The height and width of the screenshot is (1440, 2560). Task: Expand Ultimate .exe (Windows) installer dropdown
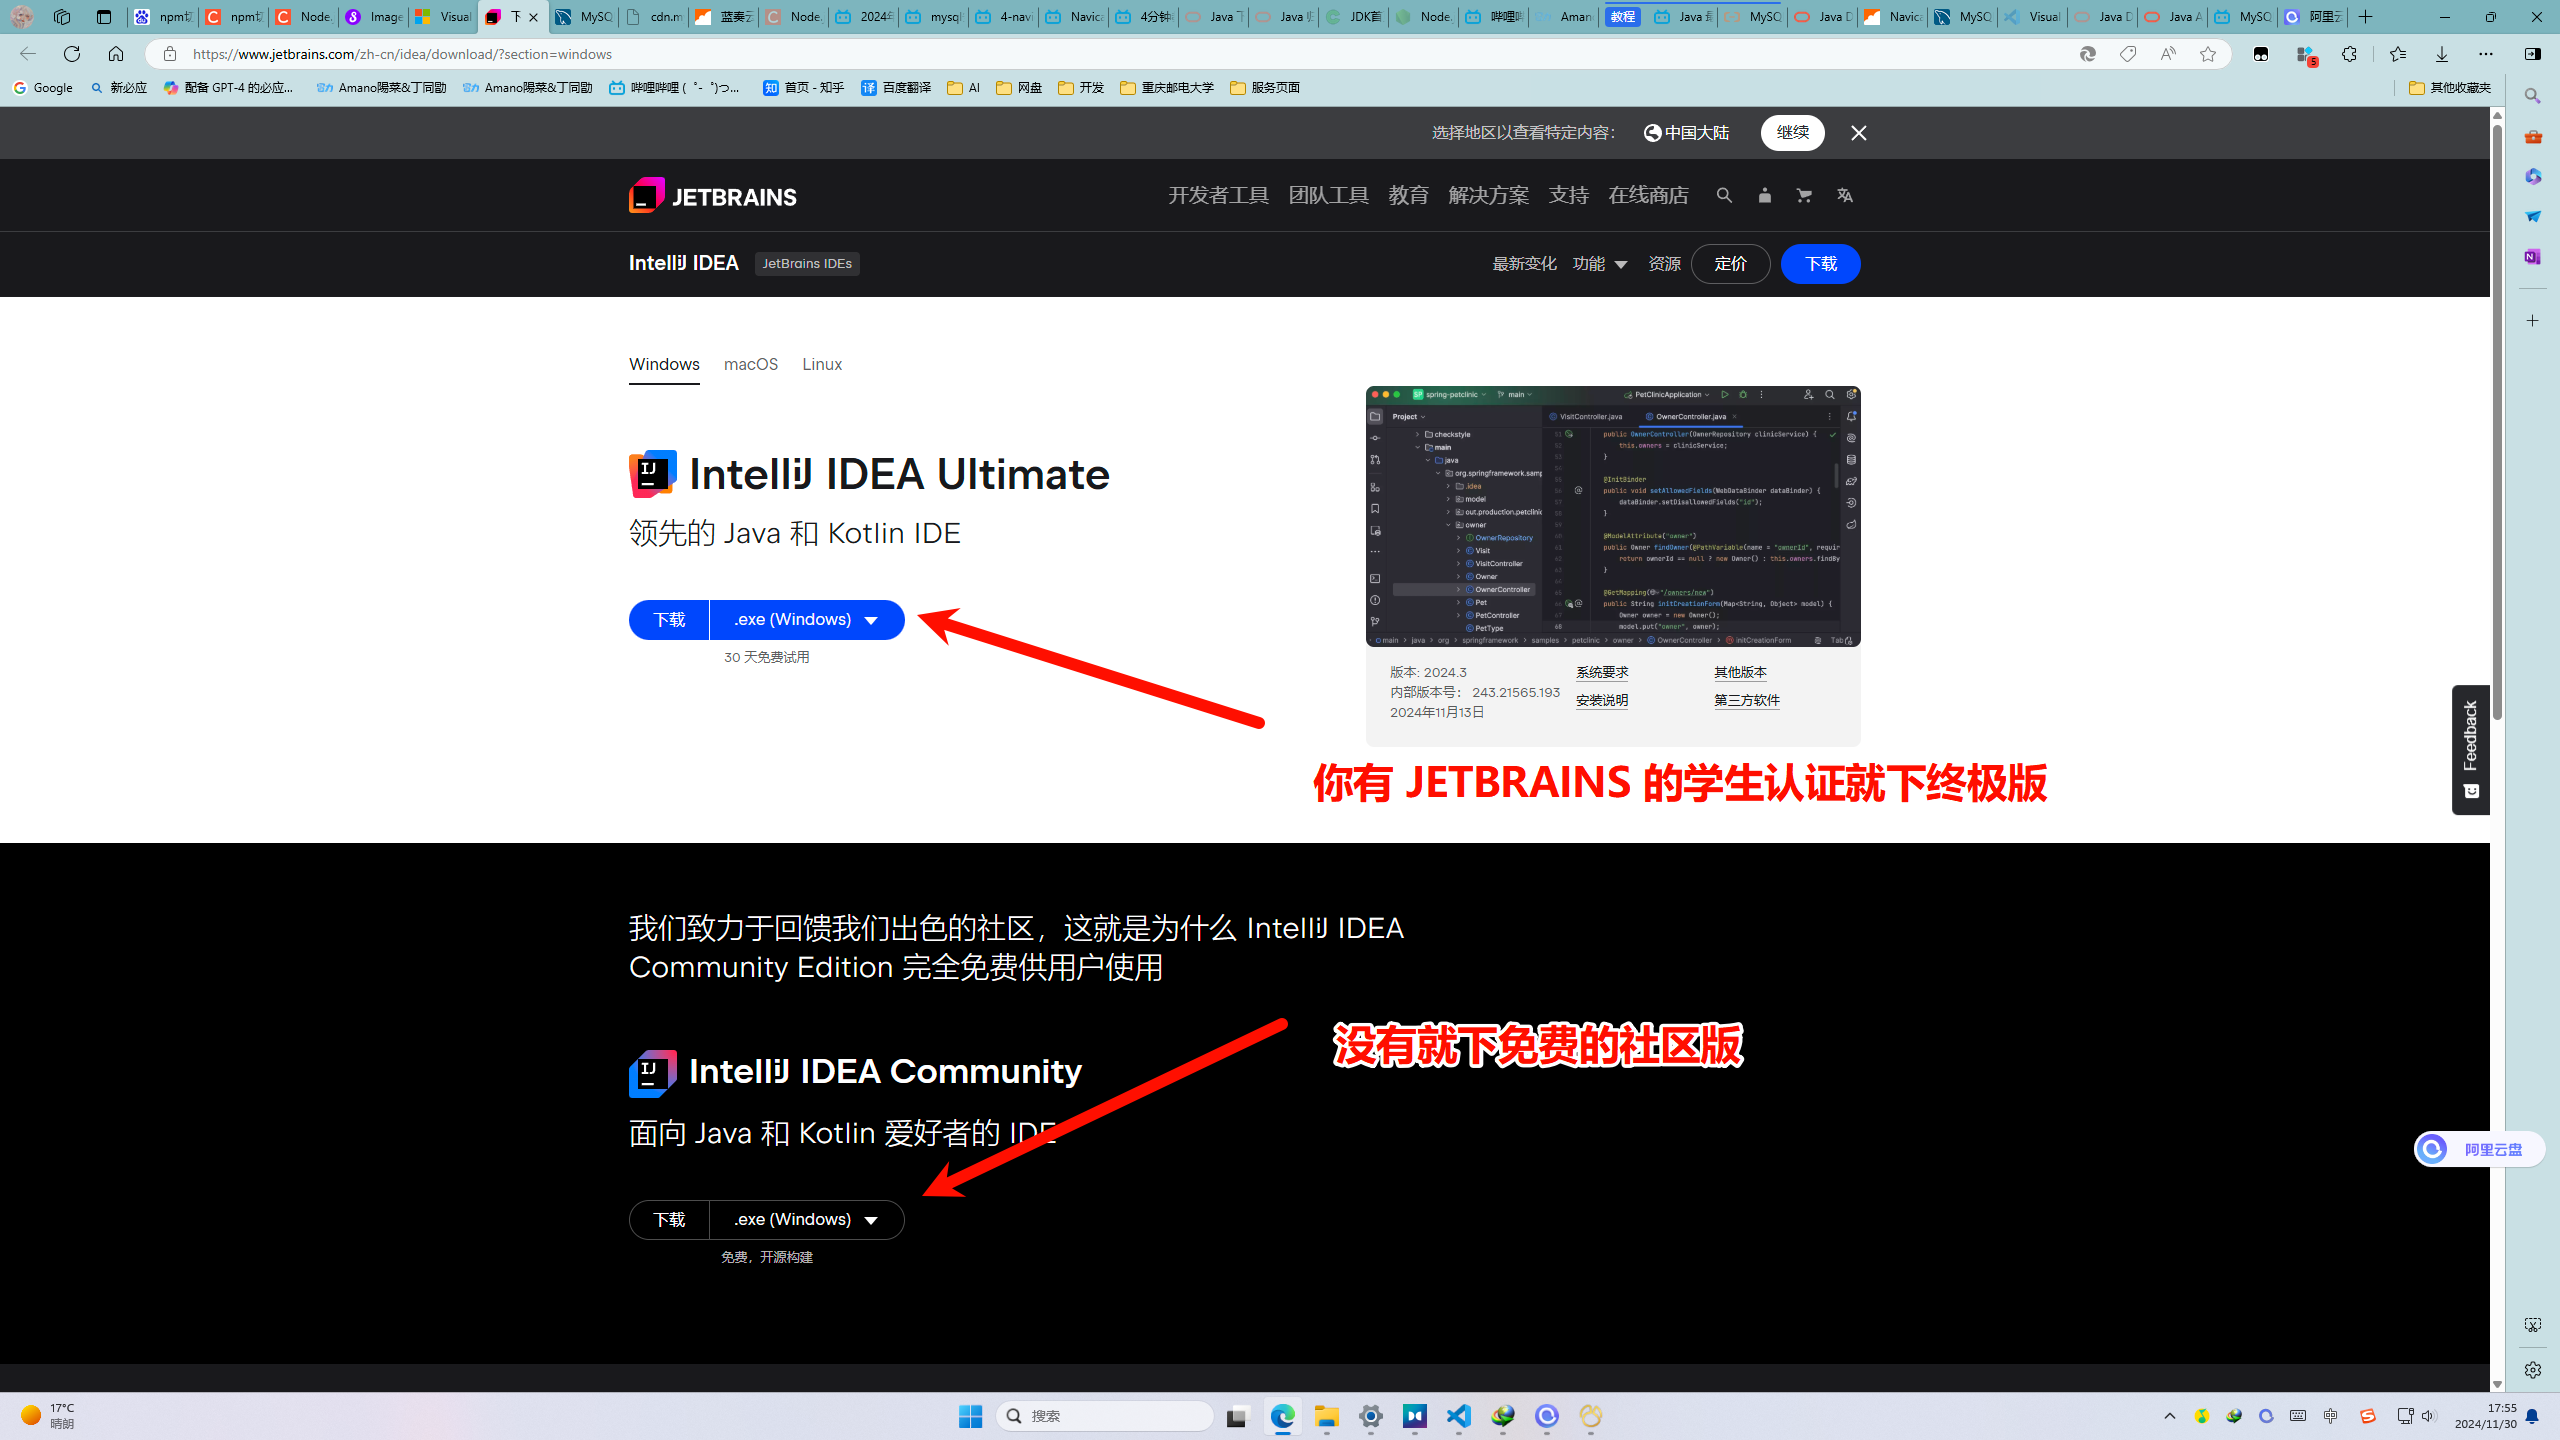pos(806,620)
